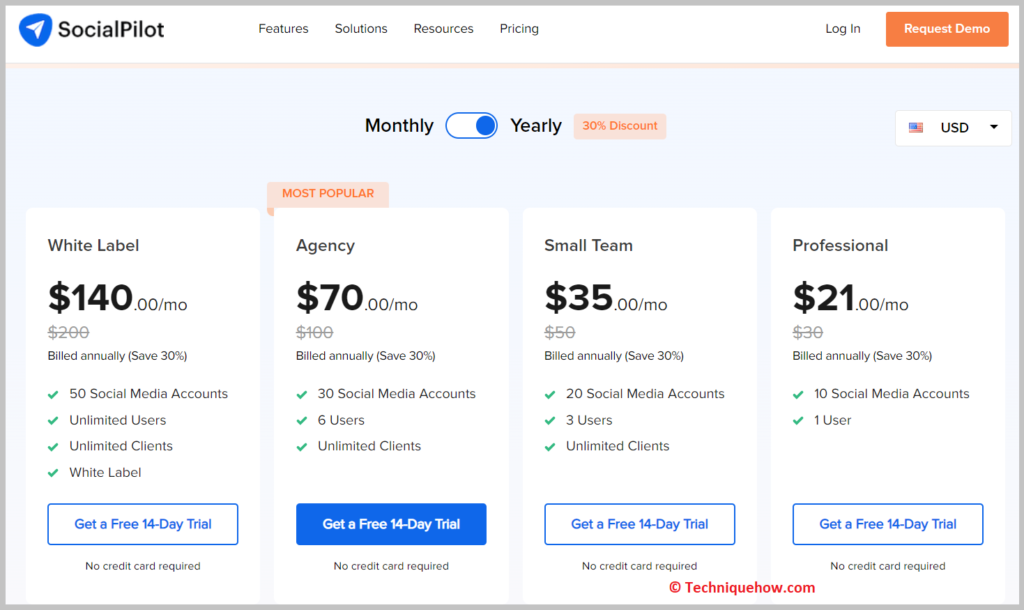The width and height of the screenshot is (1024, 610).
Task: Click '30 Social Media Accounts' text
Action: click(397, 394)
